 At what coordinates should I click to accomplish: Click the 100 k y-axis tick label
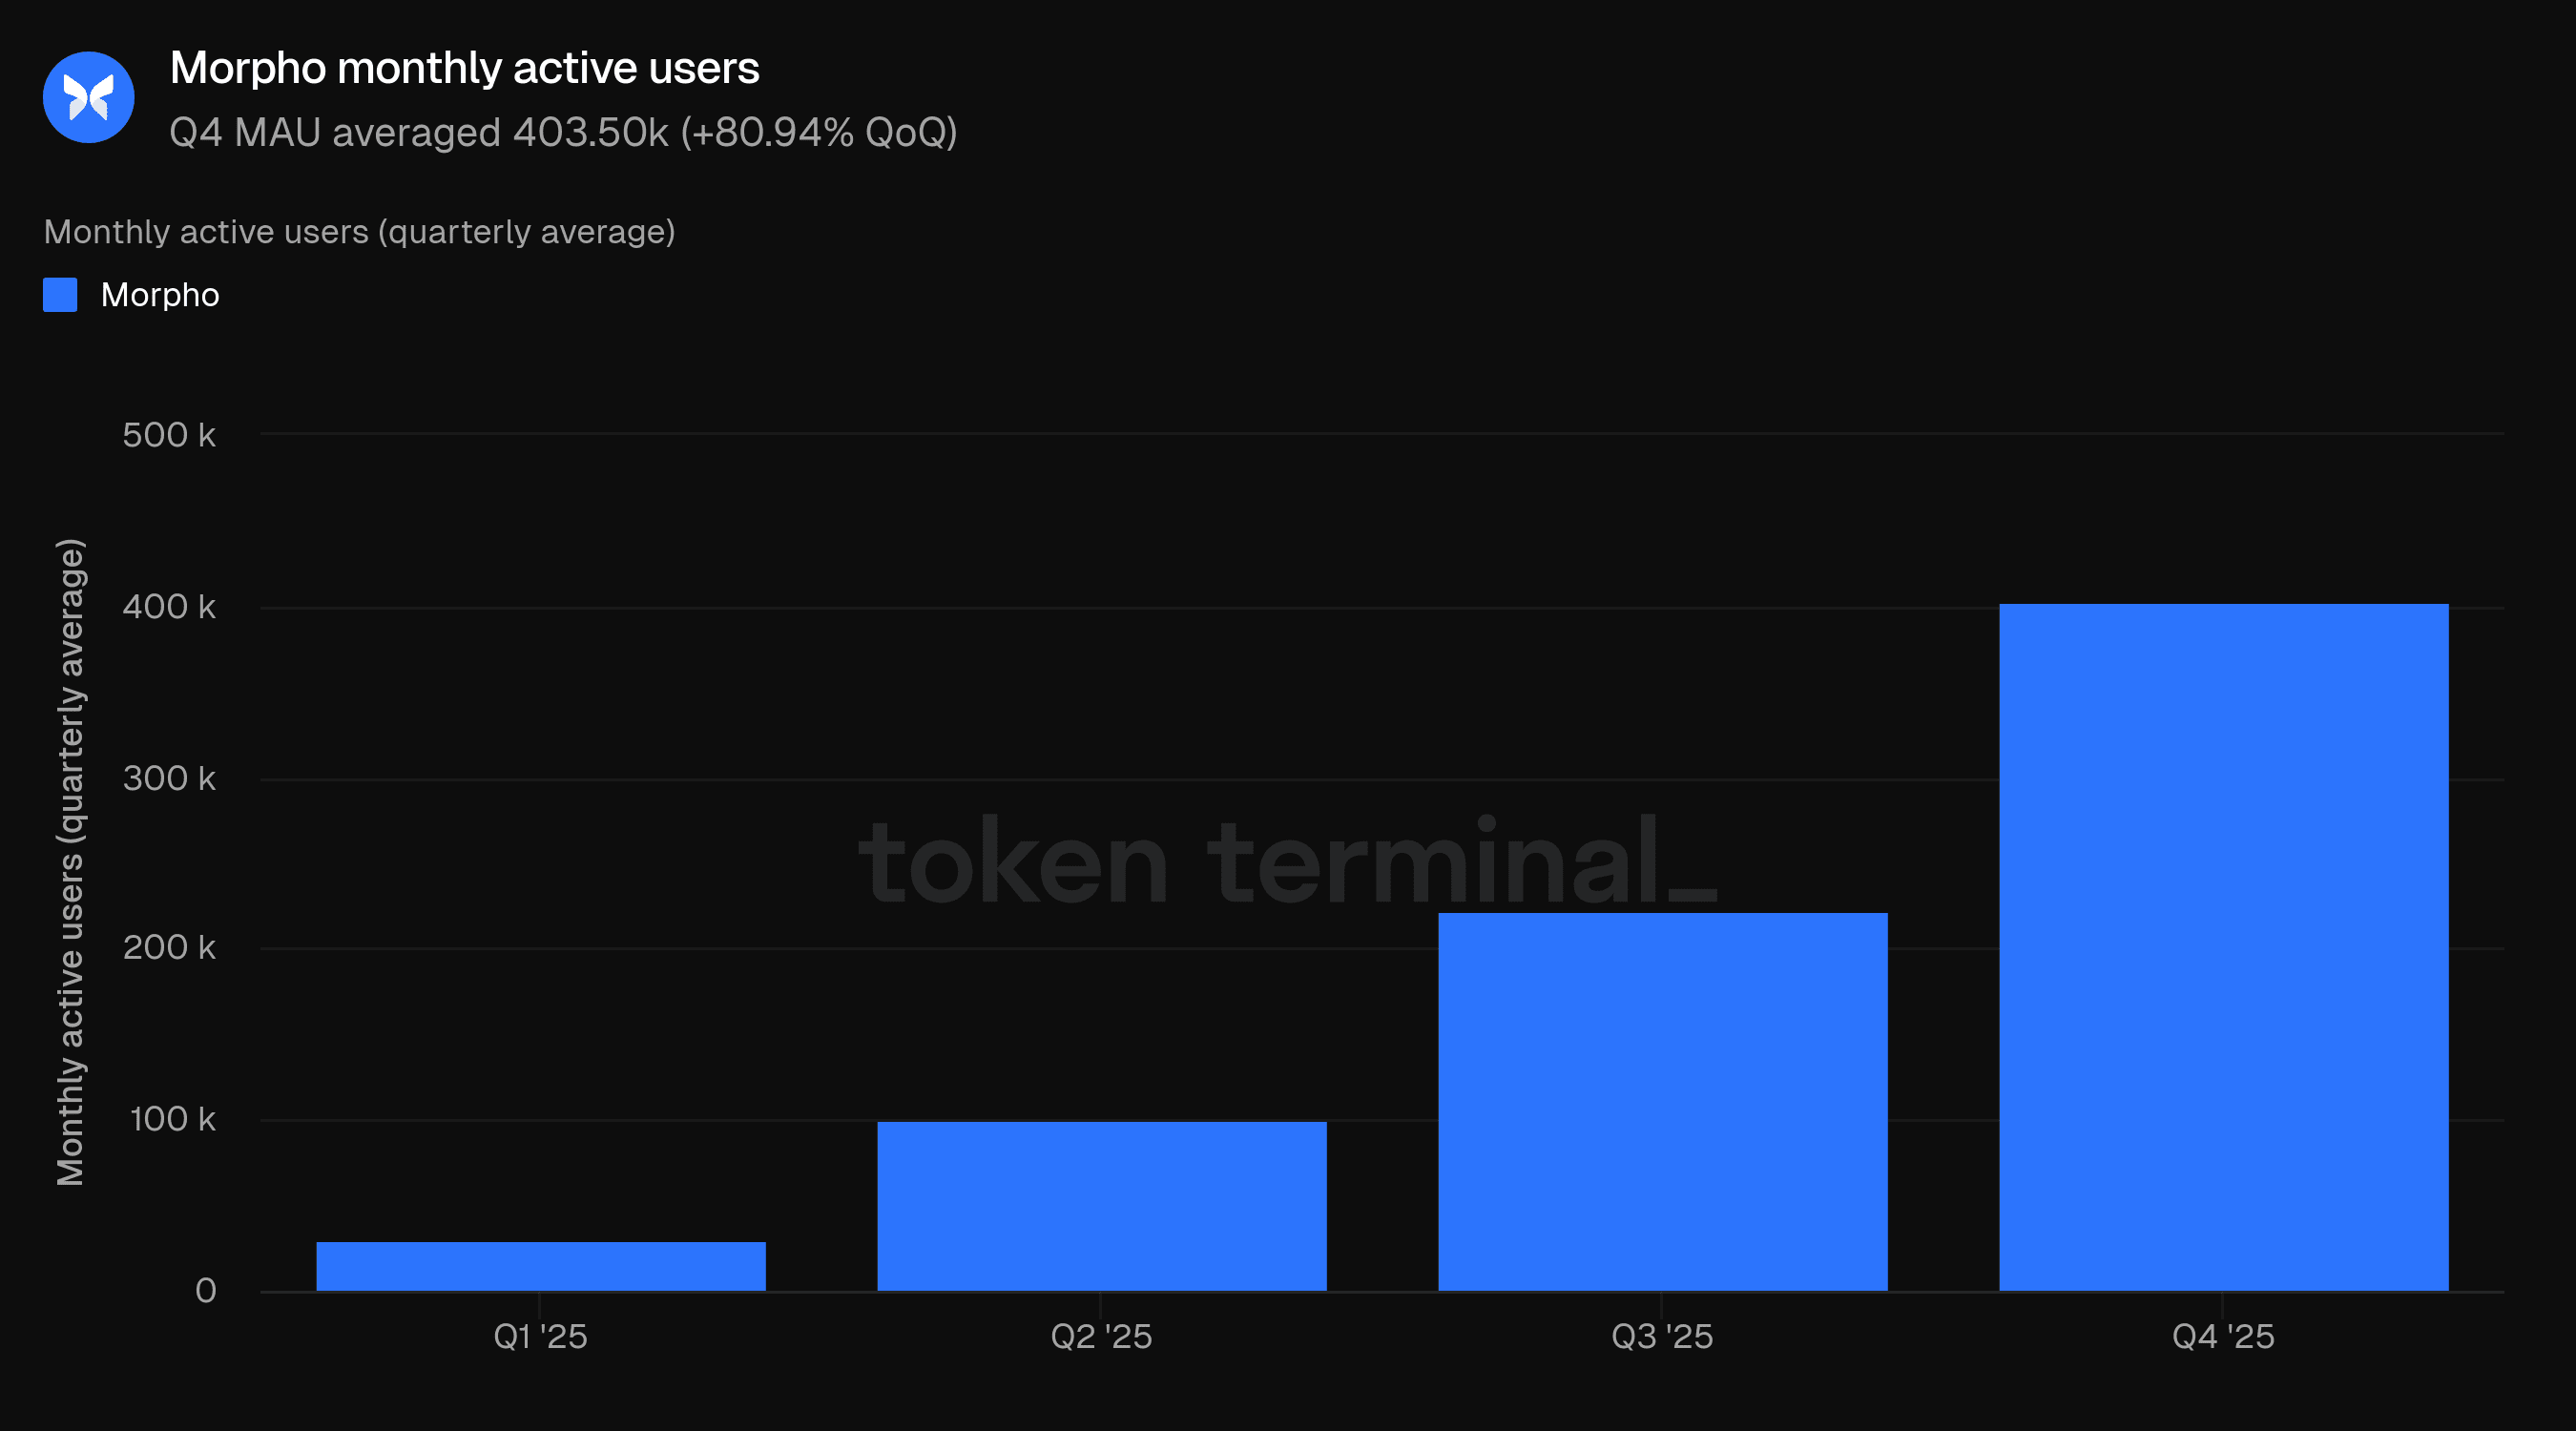172,1119
